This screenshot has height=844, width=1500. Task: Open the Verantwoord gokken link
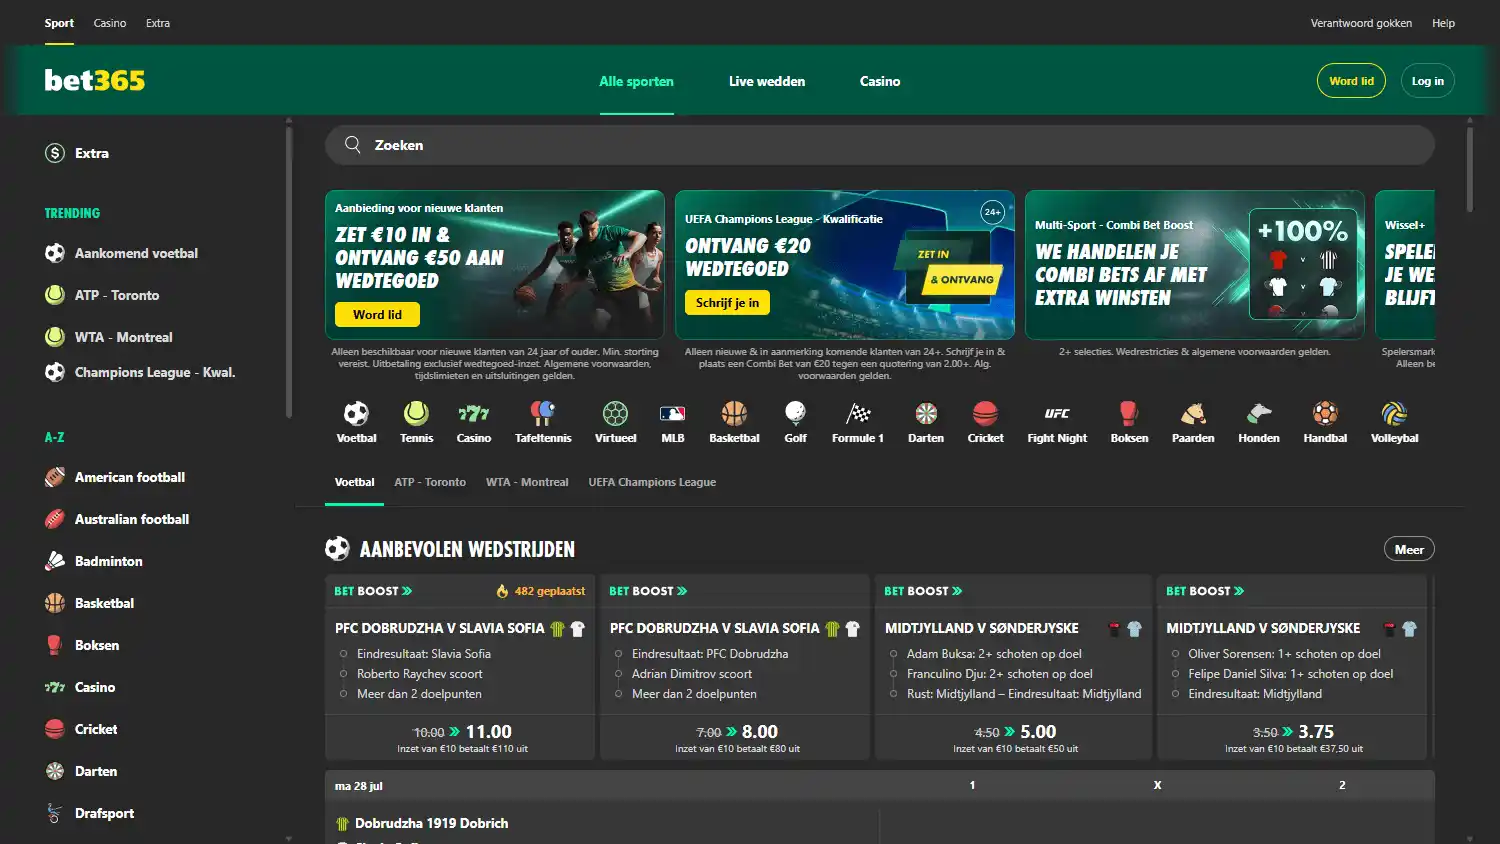coord(1361,23)
